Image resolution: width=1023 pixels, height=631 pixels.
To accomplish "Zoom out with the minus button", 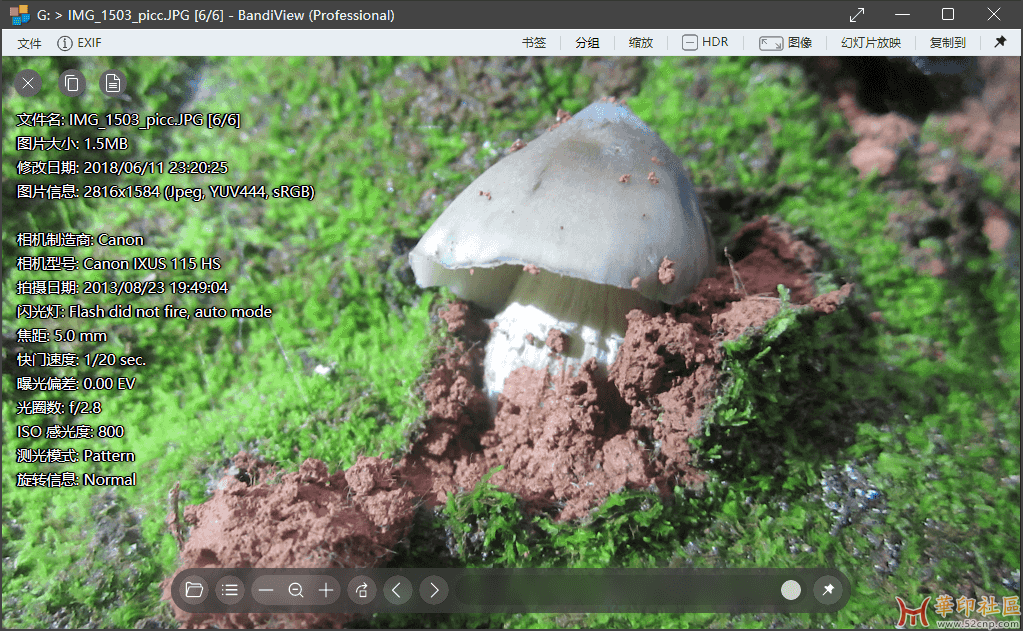I will [x=266, y=591].
